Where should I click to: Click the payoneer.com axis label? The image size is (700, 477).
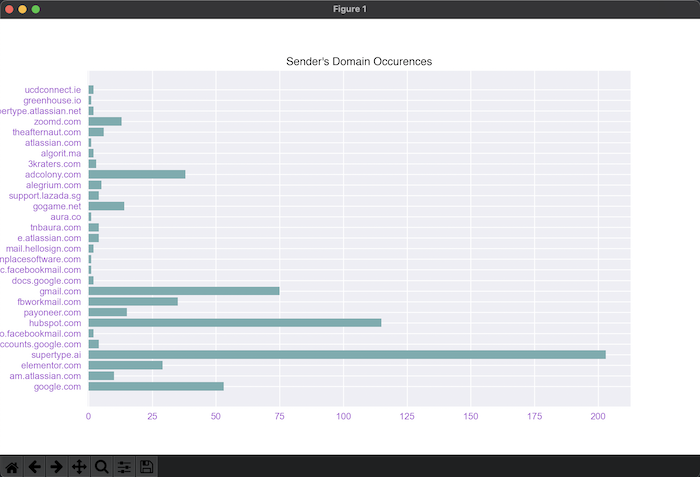tap(52, 313)
